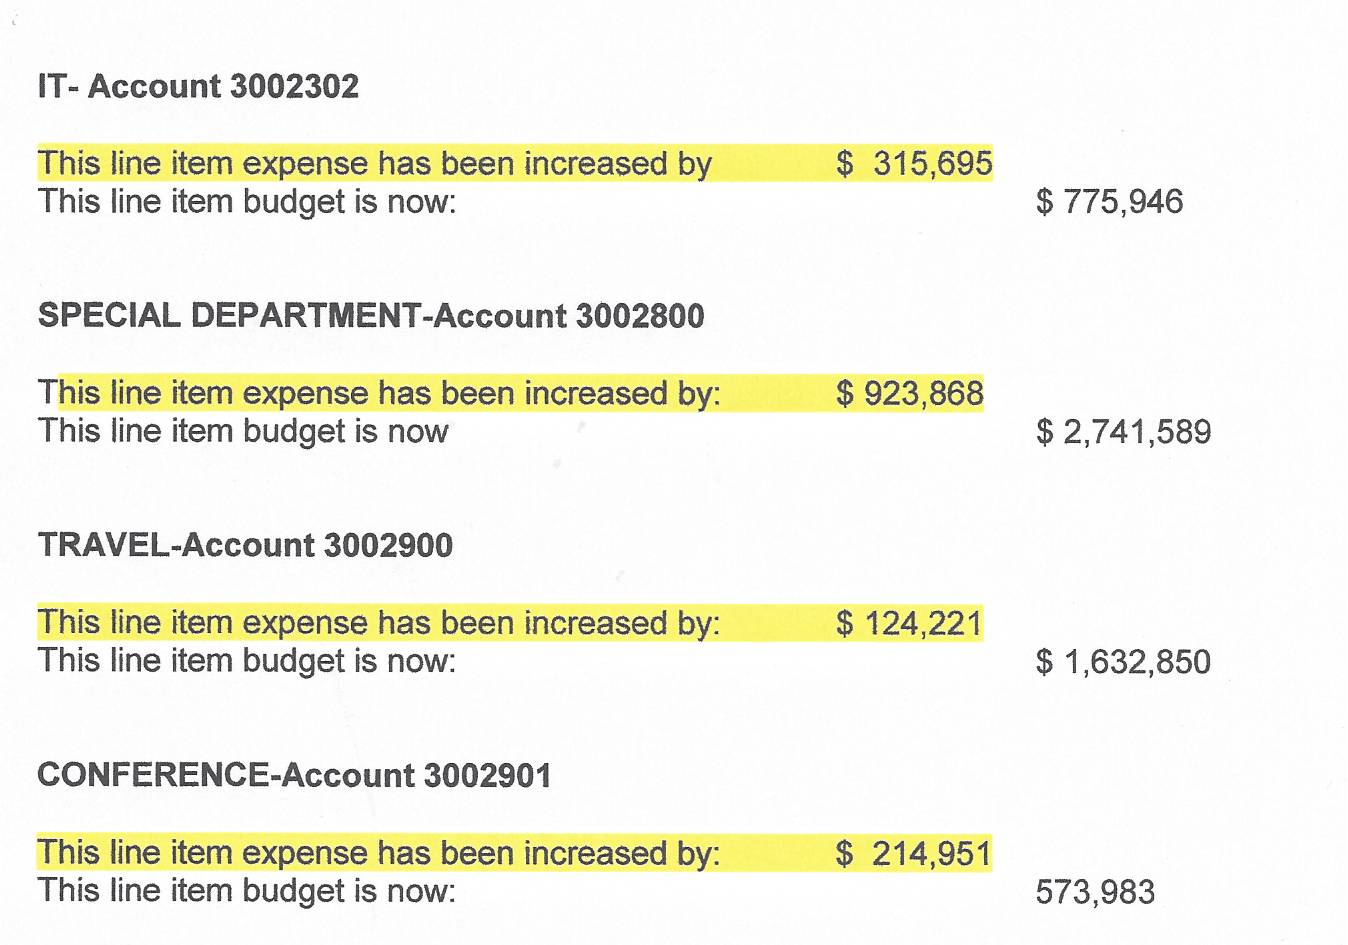Click the $ 775,946 budget total
Viewport: 1348px width, 945px height.
[x=1109, y=202]
